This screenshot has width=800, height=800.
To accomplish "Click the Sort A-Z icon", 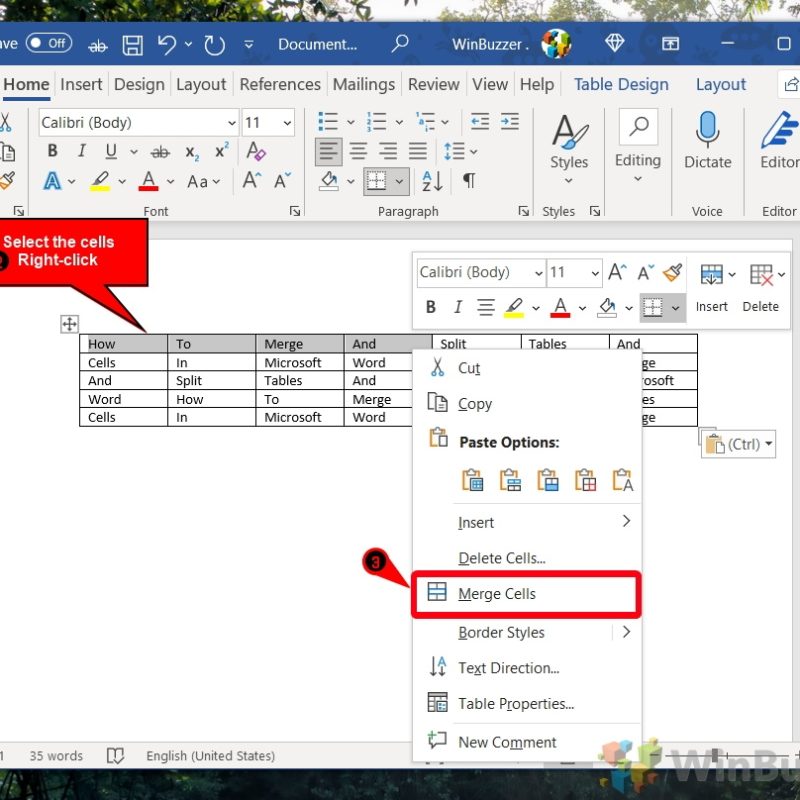I will click(x=432, y=181).
